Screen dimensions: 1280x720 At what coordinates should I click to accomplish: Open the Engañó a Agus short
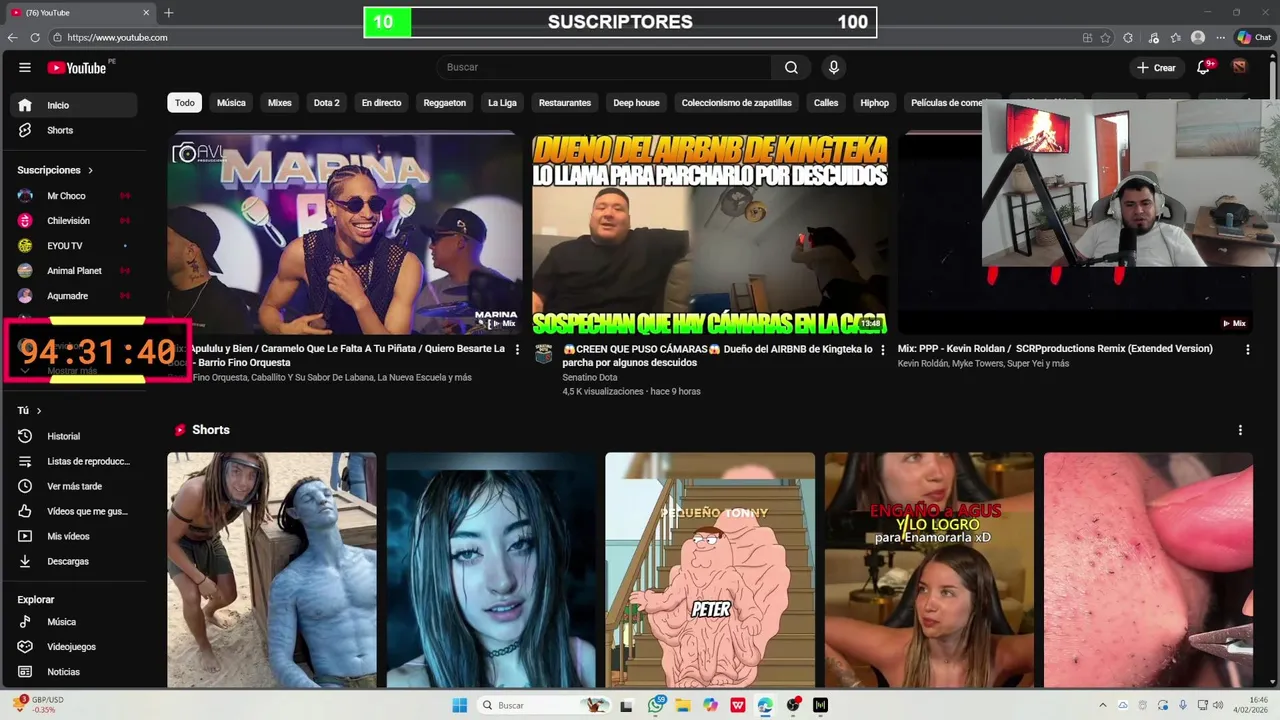pyautogui.click(x=929, y=570)
